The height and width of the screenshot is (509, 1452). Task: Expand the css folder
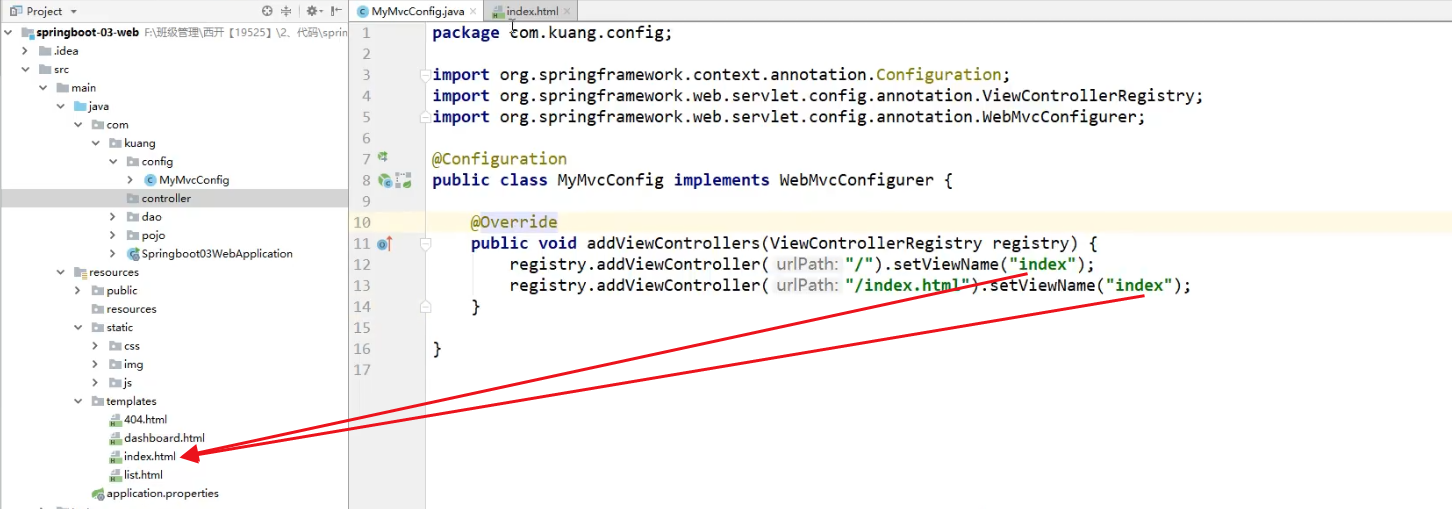95,346
